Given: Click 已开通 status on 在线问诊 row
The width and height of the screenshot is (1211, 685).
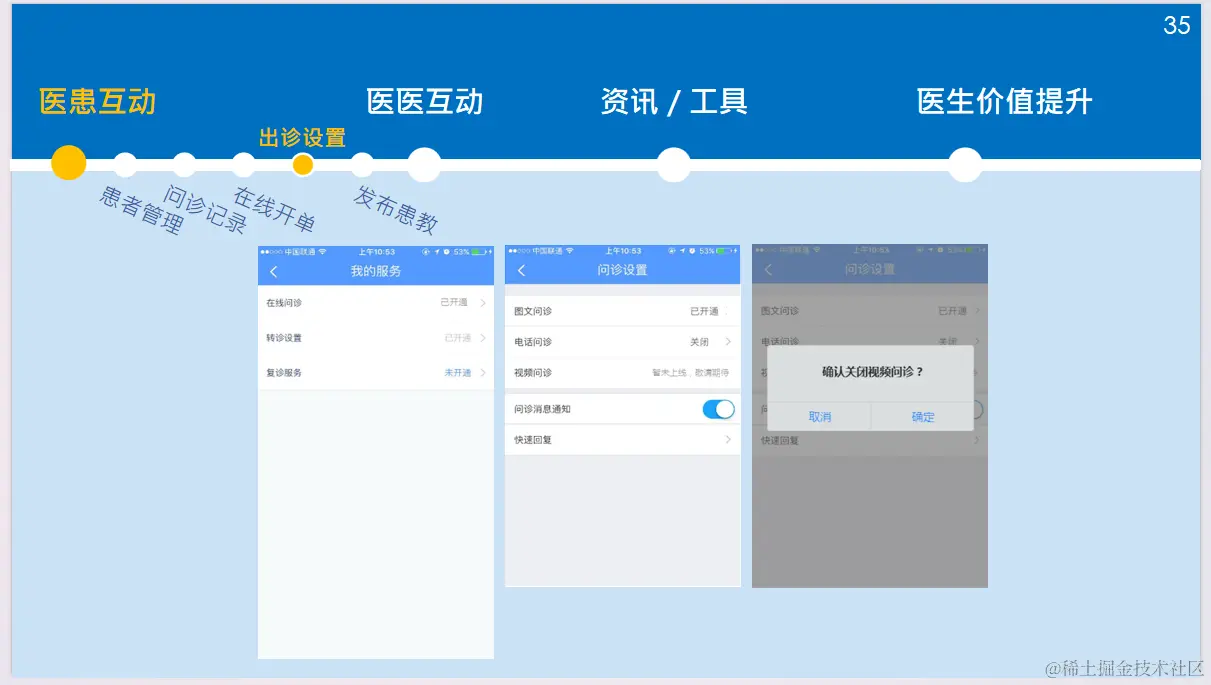Looking at the screenshot, I should pos(454,303).
